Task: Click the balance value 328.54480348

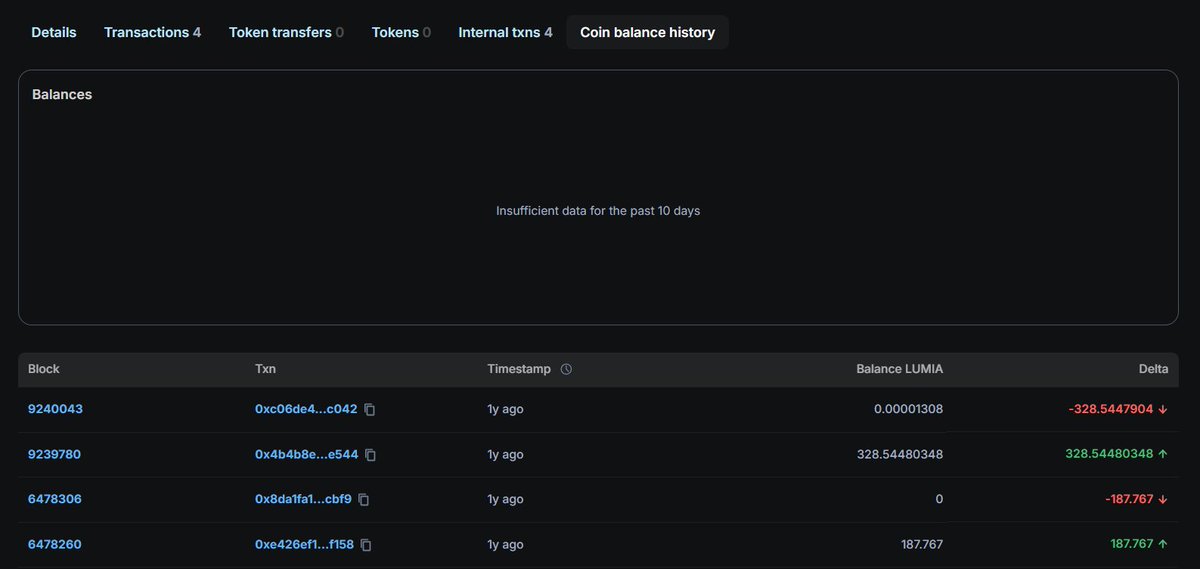Action: [899, 454]
